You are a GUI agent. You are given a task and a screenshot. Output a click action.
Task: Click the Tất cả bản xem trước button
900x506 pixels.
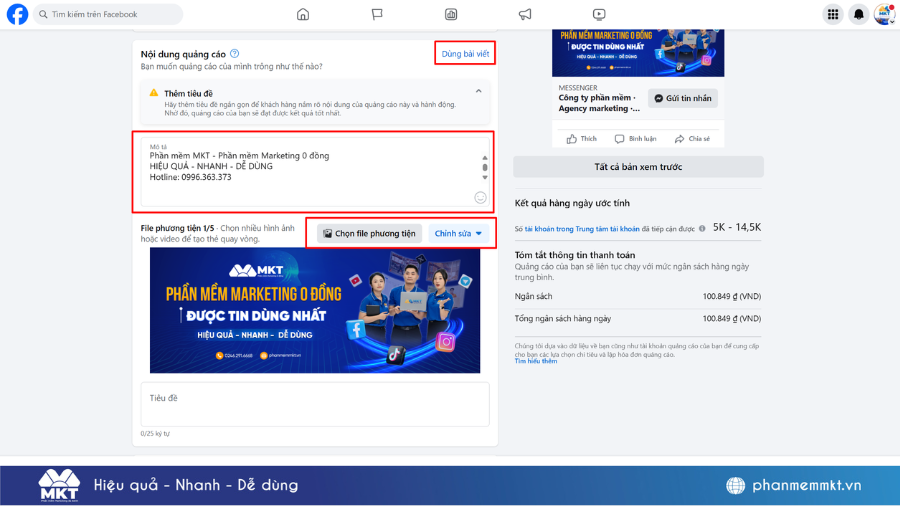click(638, 167)
